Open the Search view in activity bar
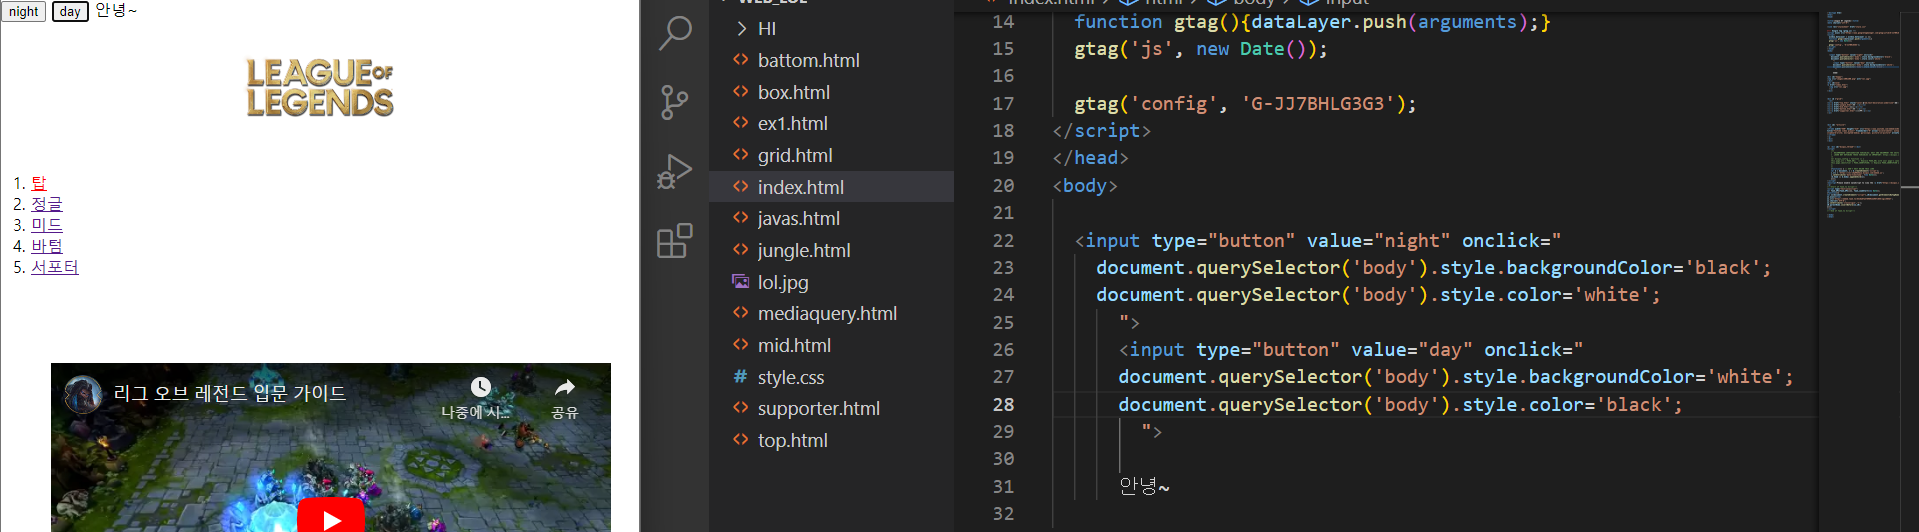The image size is (1919, 532). 675,33
